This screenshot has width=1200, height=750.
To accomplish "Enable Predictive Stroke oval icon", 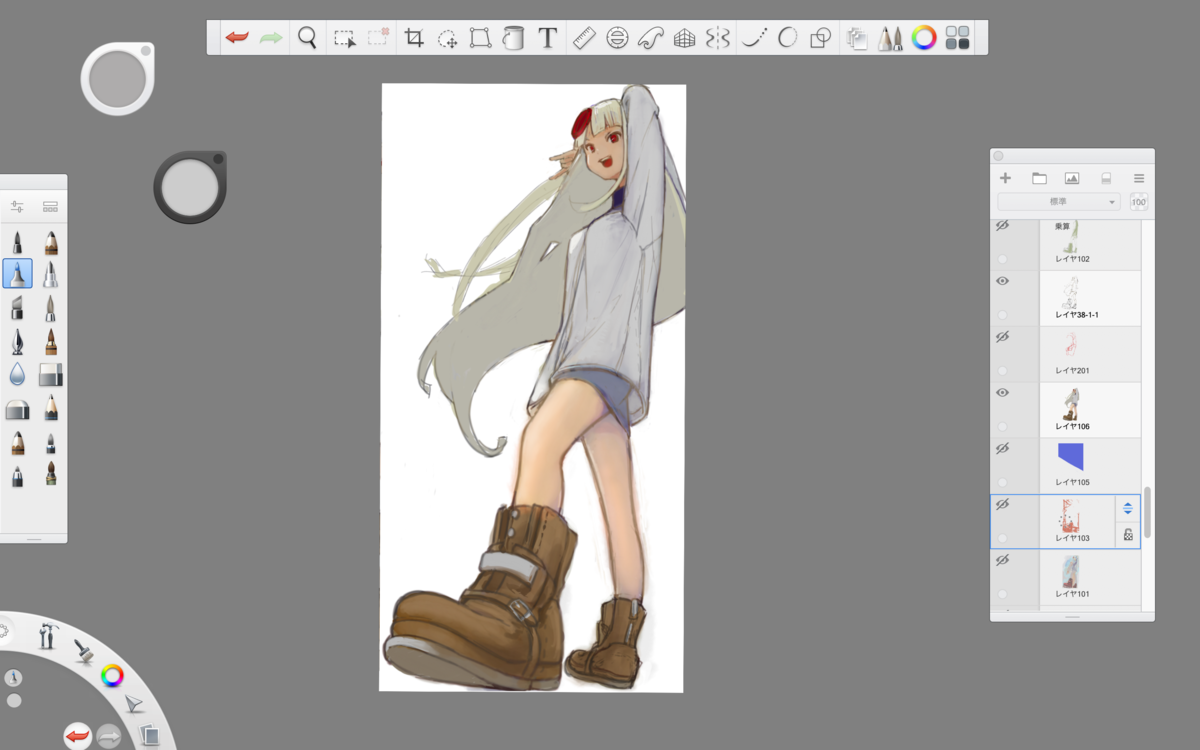I will point(787,38).
